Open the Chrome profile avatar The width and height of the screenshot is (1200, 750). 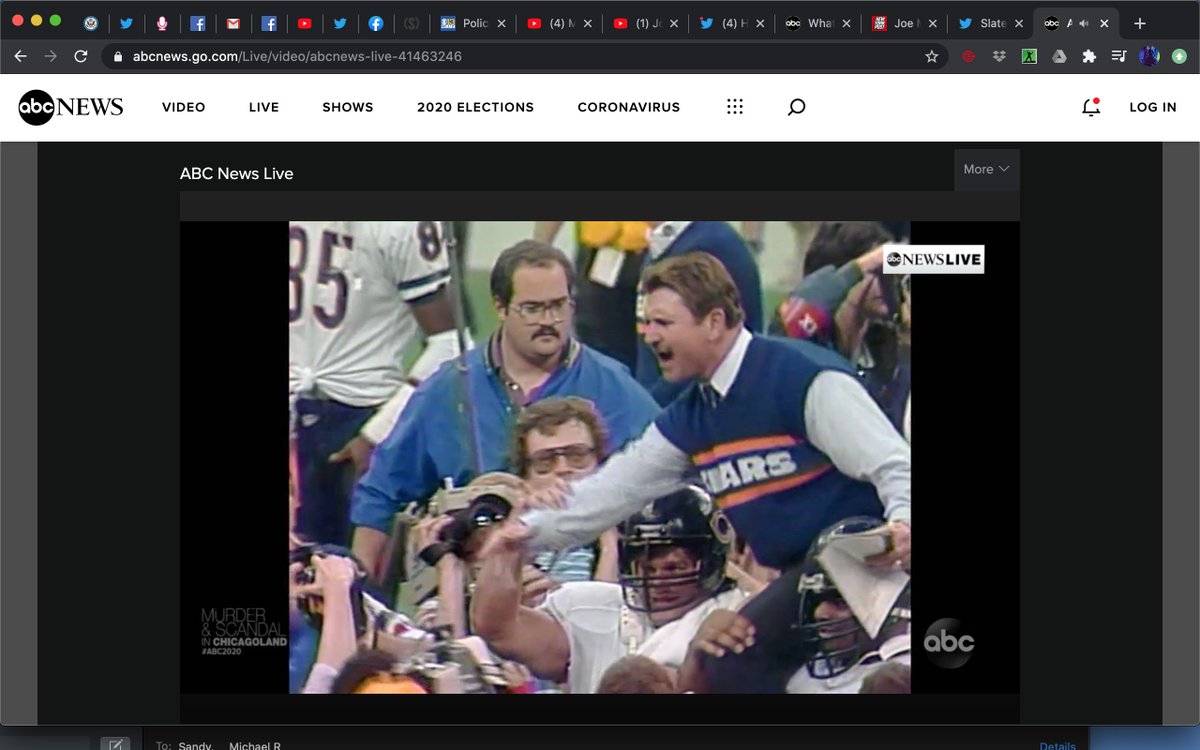click(x=1150, y=57)
